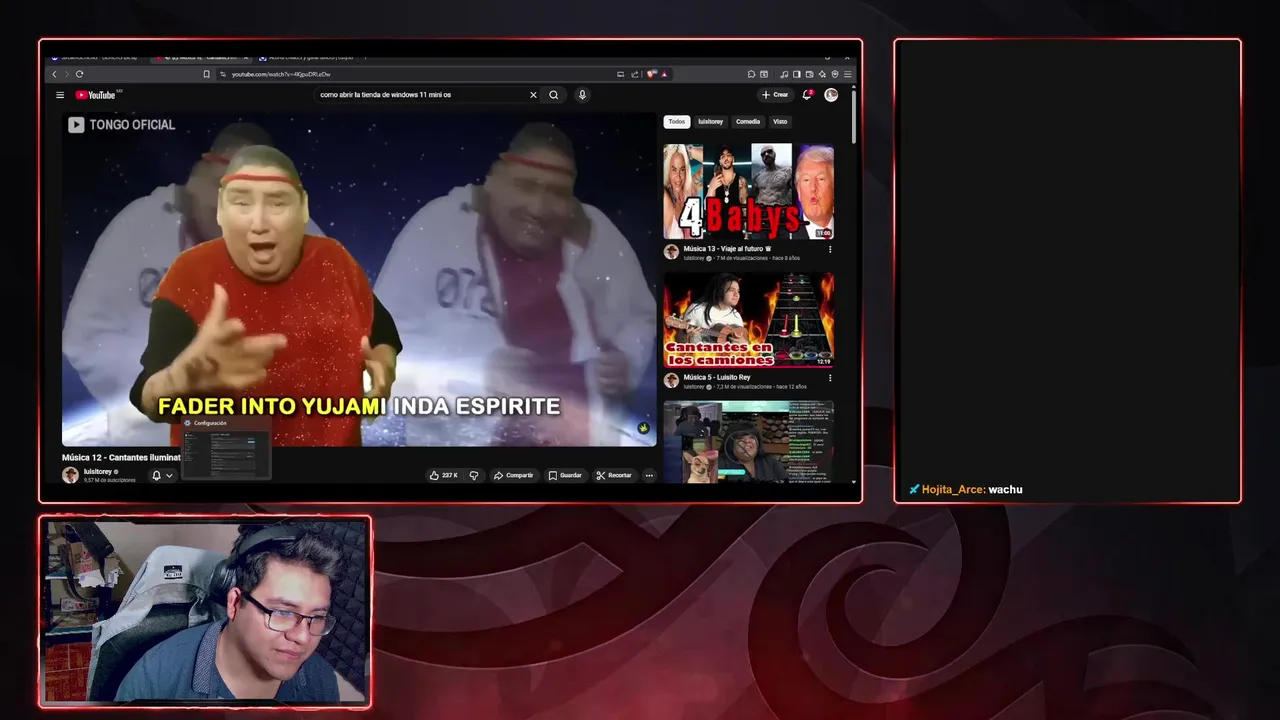
Task: Click the channel badge in video corner
Action: point(643,428)
